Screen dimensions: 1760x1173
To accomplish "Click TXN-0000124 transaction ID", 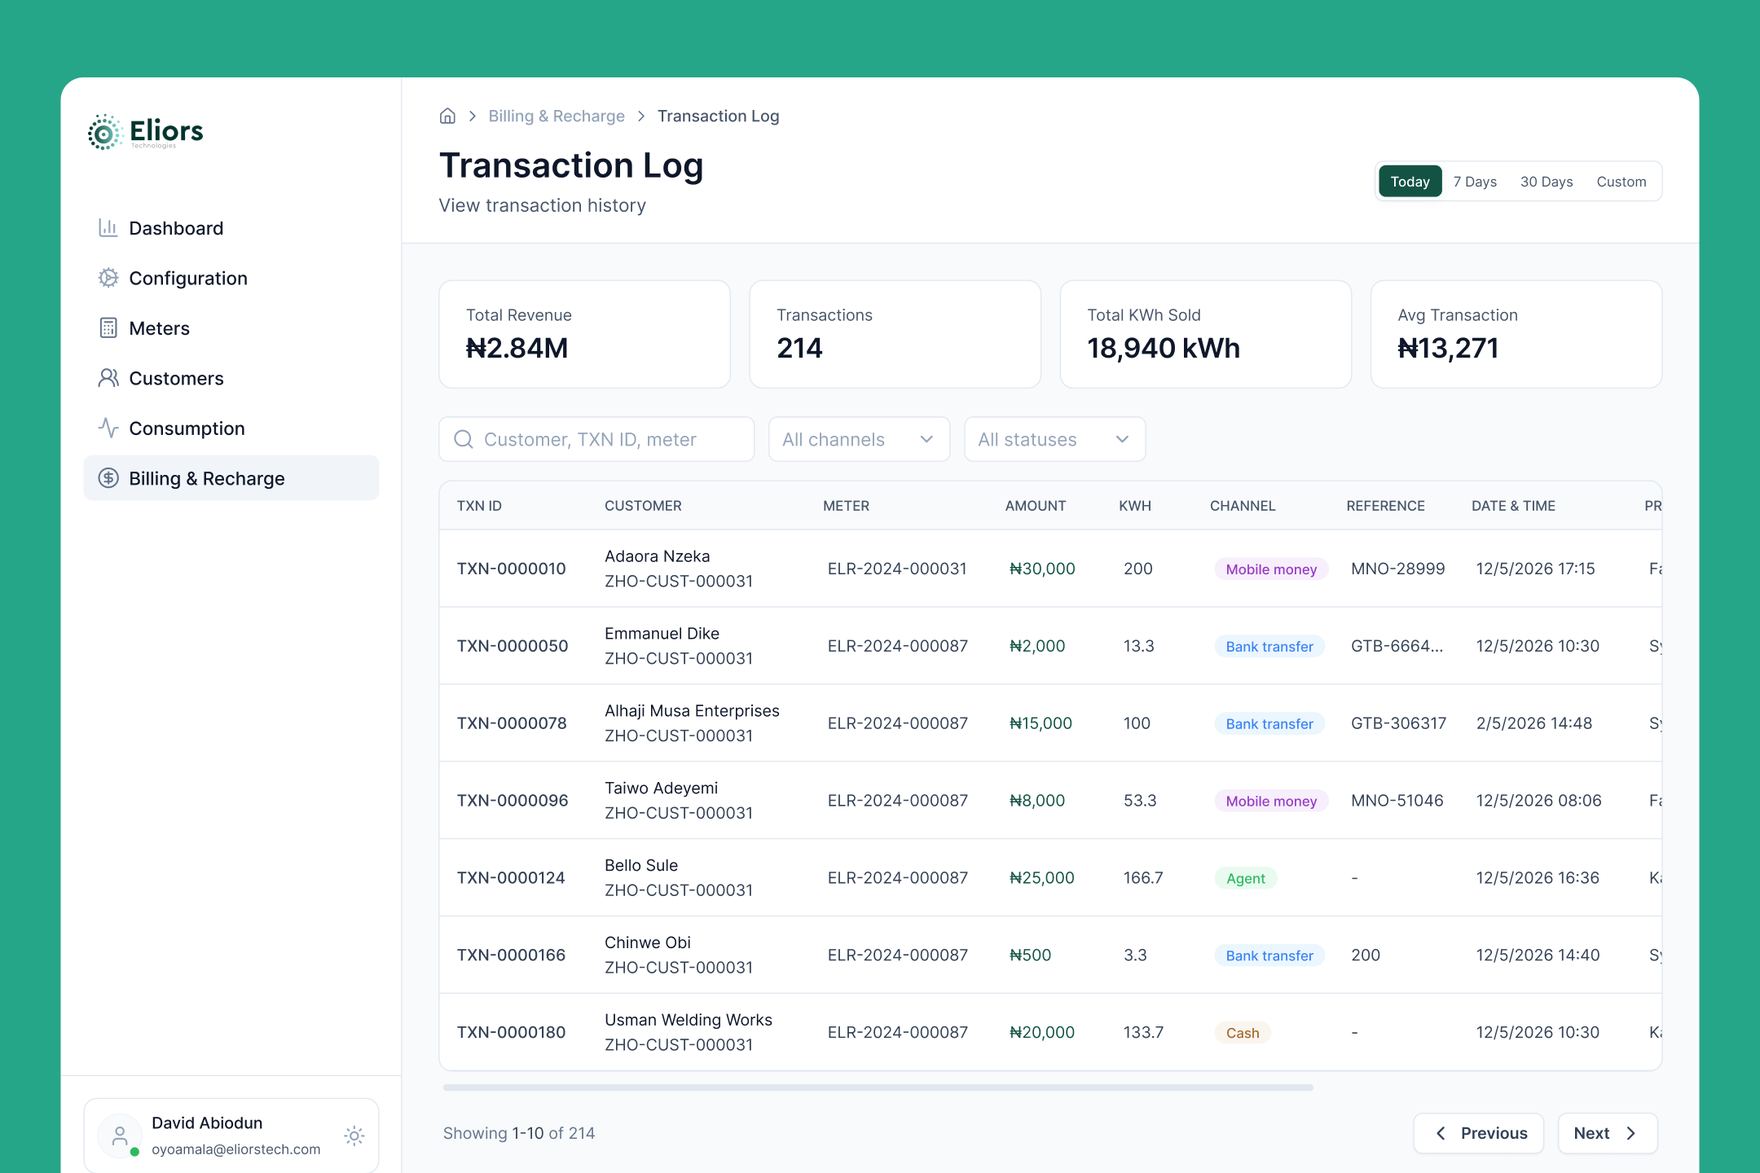I will 511,877.
